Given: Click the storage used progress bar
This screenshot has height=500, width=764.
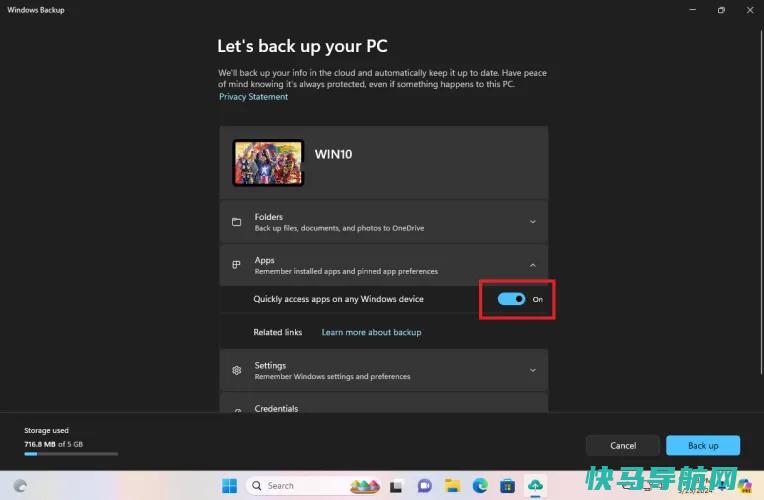Looking at the screenshot, I should [71, 454].
